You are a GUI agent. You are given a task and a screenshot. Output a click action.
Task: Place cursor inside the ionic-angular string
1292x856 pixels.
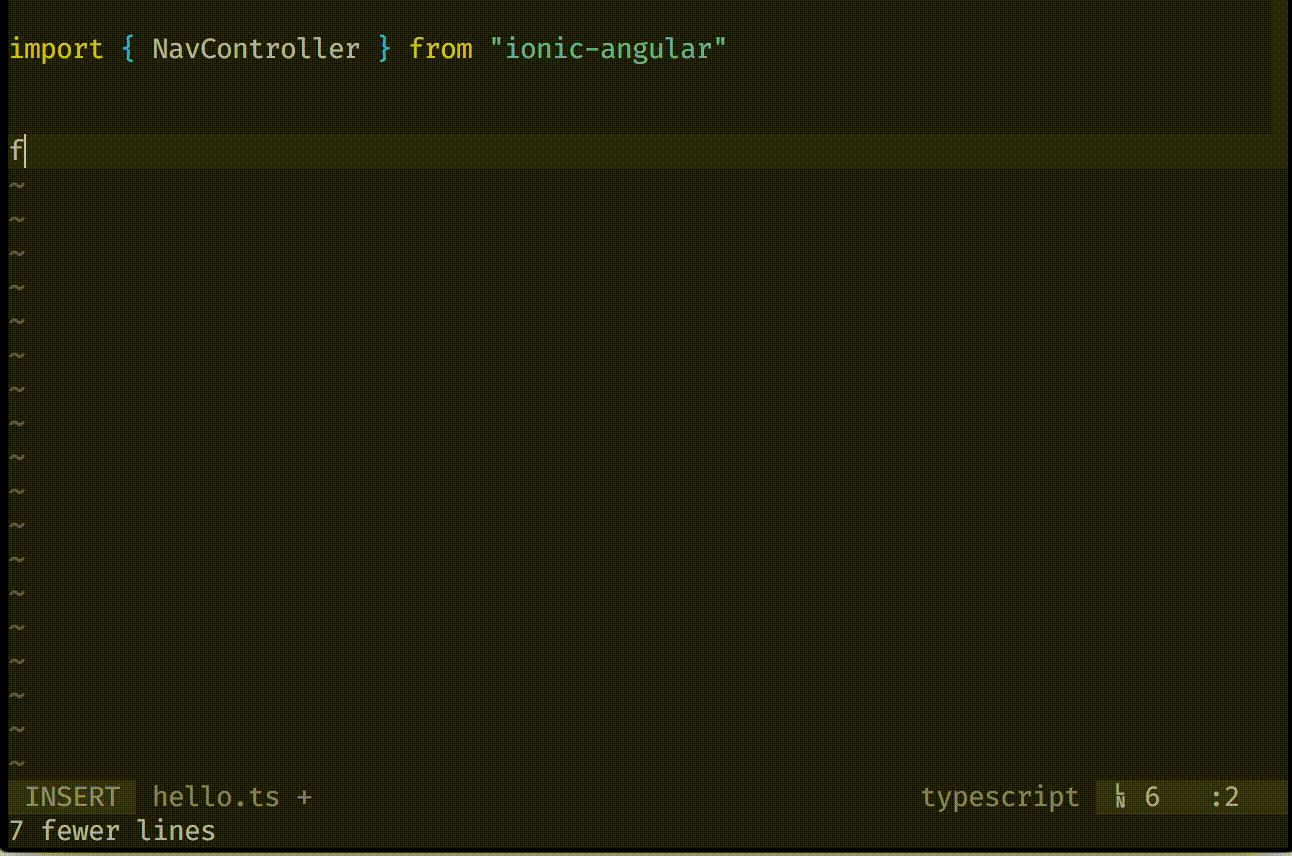[x=608, y=48]
